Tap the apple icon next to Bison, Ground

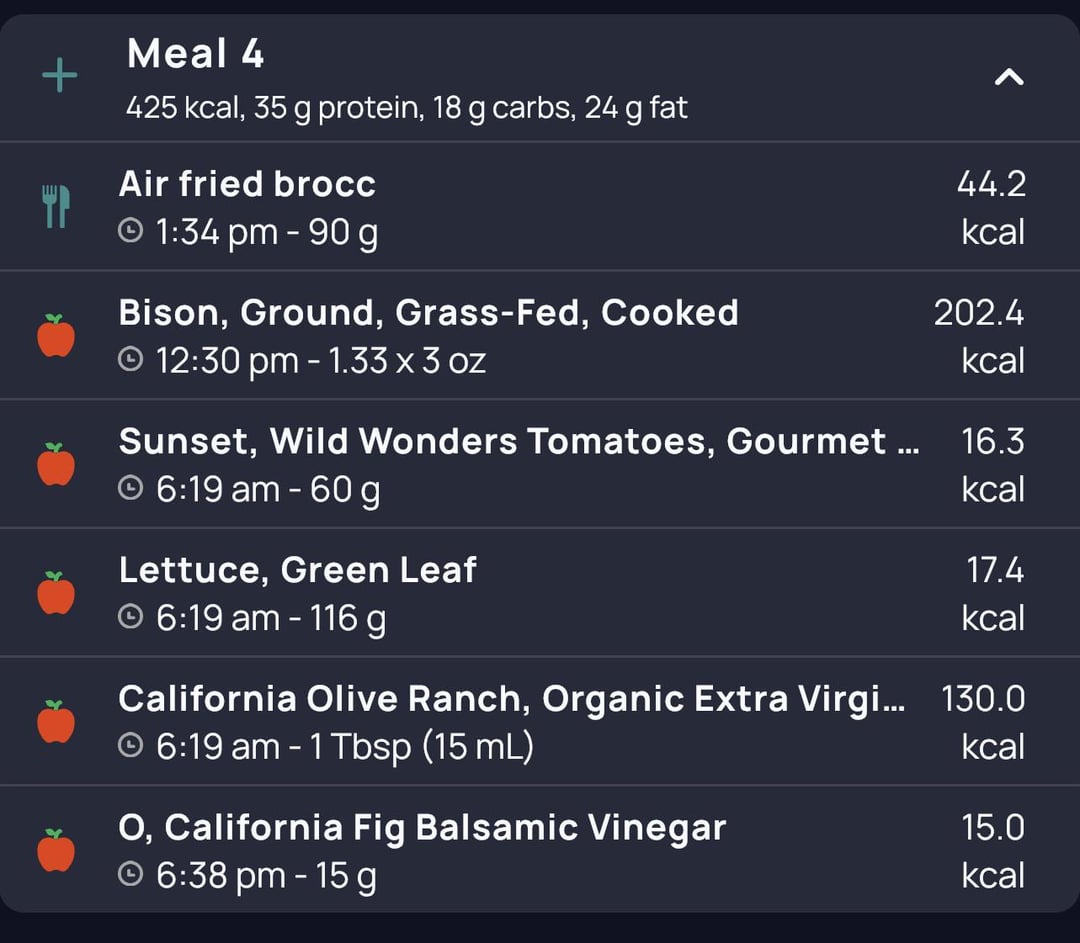coord(56,335)
